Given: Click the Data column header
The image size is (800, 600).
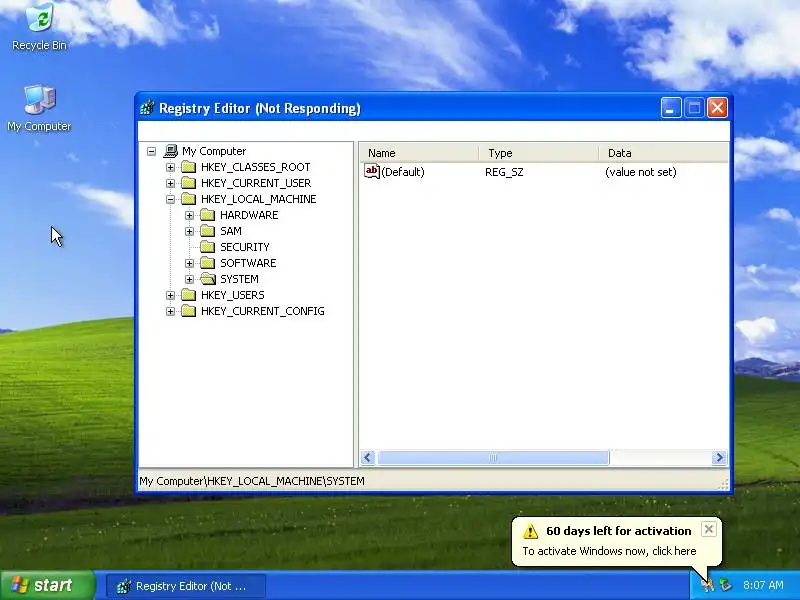Looking at the screenshot, I should (x=664, y=153).
